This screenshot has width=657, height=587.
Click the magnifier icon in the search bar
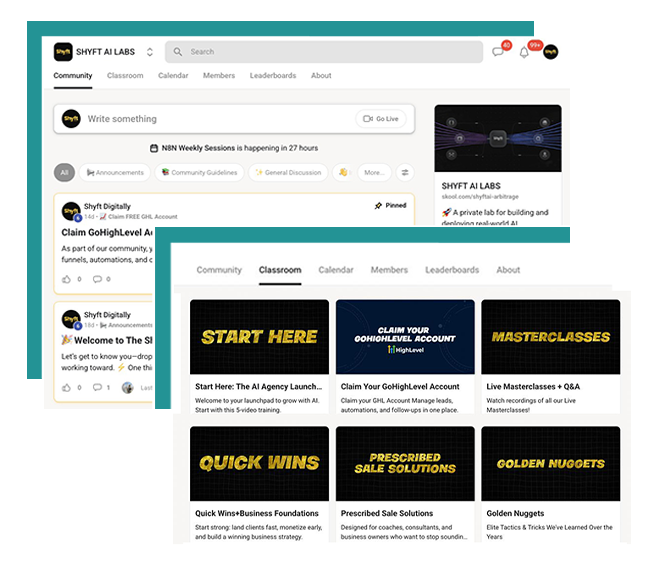tap(178, 52)
